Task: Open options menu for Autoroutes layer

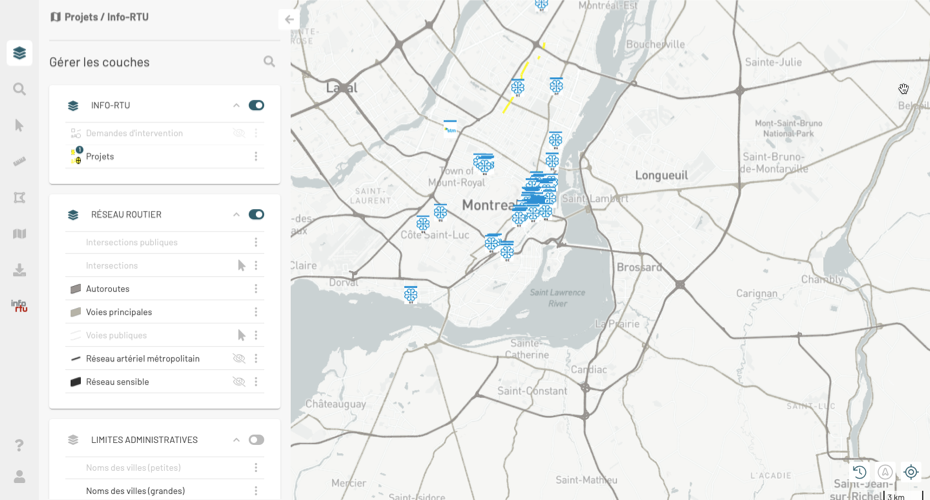Action: (256, 289)
